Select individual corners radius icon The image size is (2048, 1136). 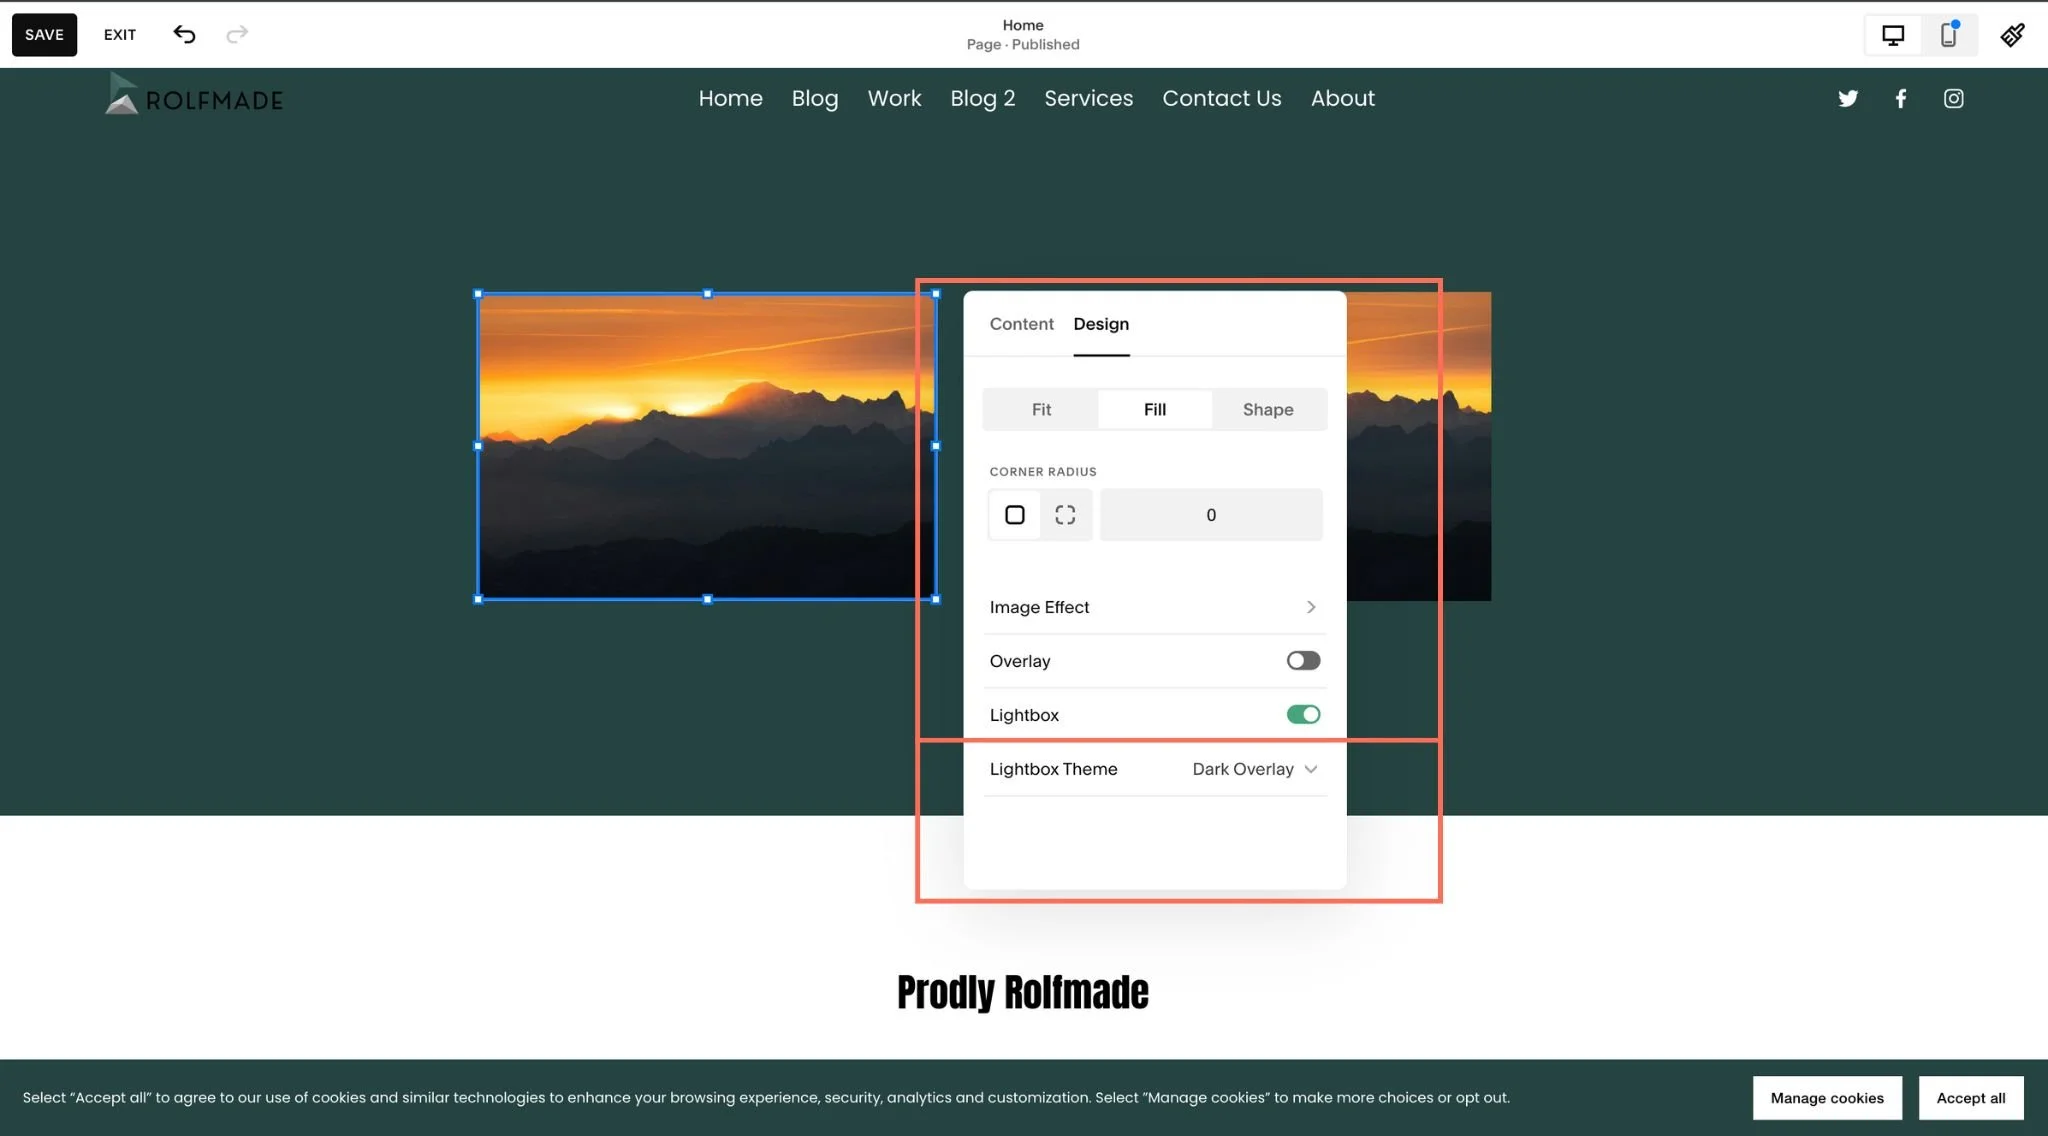(x=1065, y=515)
